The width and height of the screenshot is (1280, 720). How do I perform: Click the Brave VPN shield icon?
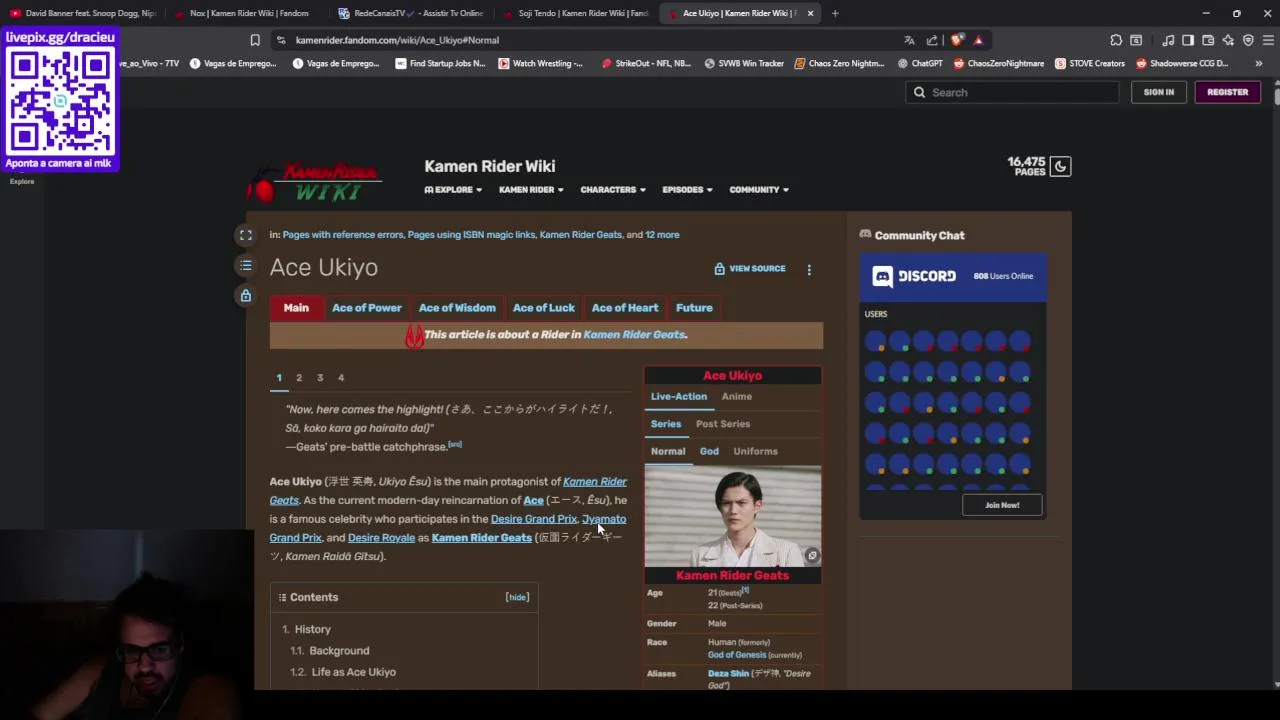1248,40
